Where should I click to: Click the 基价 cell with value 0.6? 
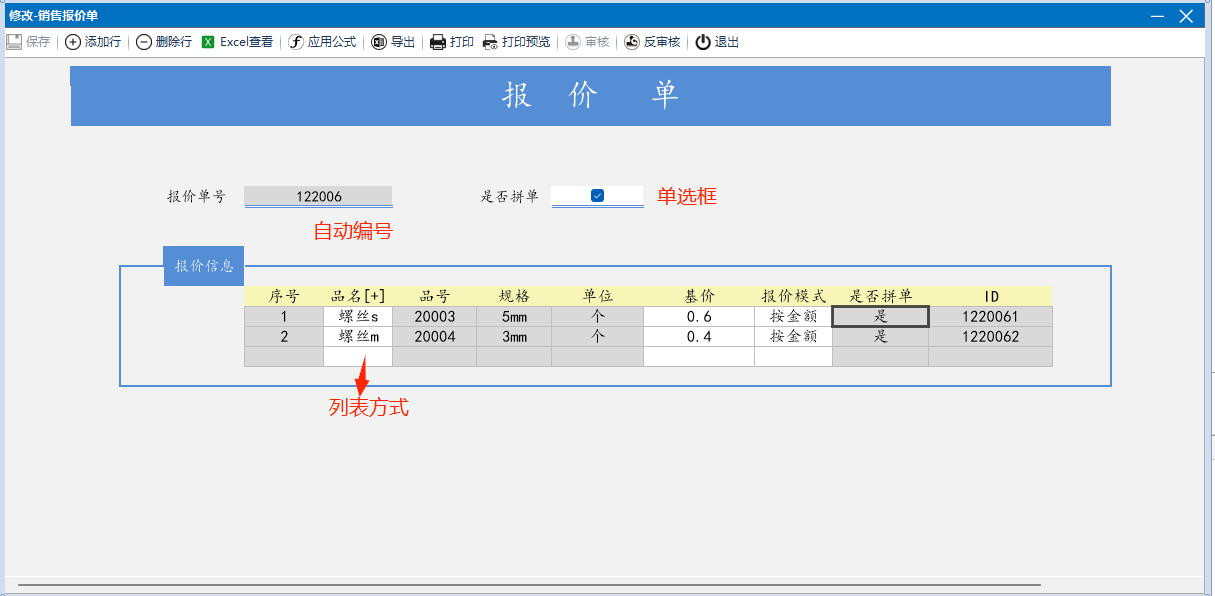click(x=699, y=317)
